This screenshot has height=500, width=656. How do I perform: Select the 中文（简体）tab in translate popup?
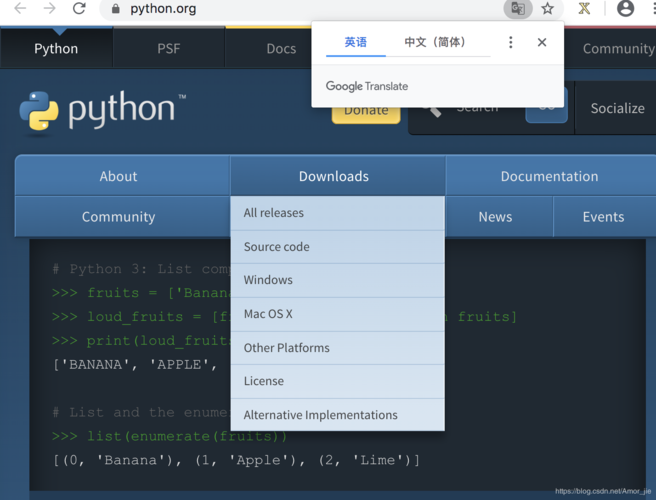point(435,42)
